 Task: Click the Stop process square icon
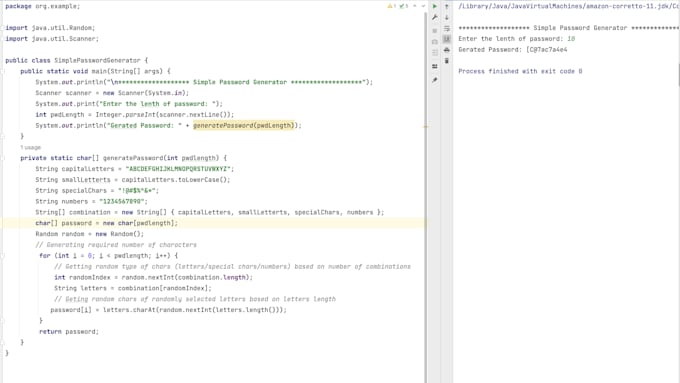pos(435,31)
